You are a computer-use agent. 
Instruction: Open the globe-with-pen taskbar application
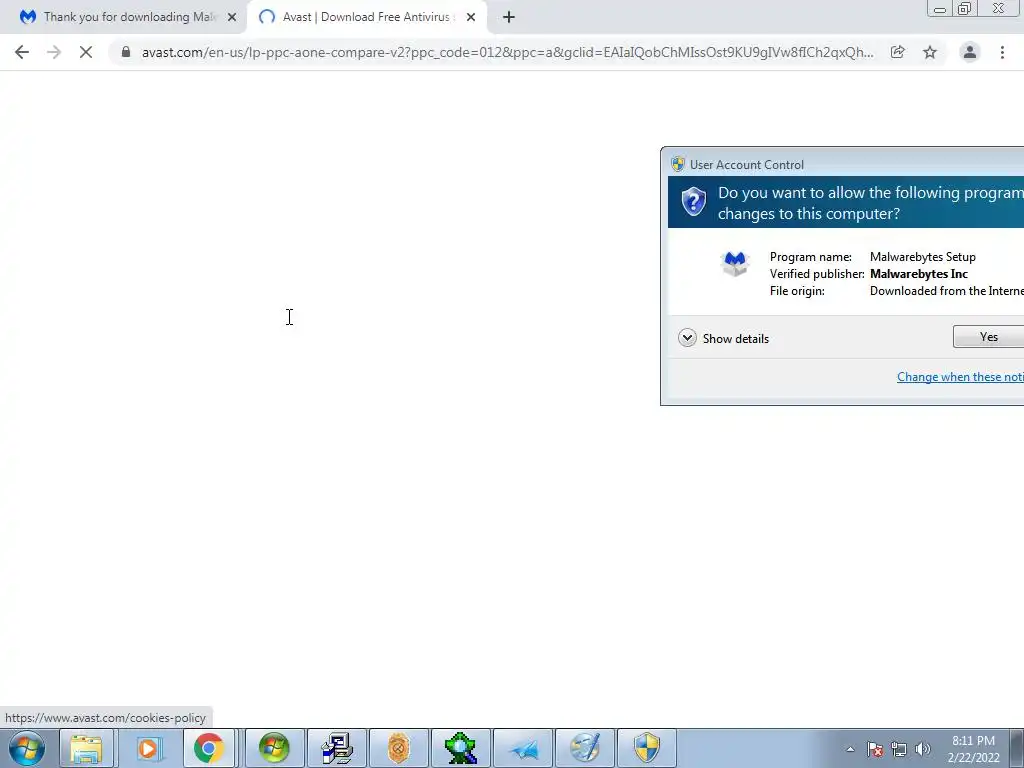coord(585,748)
